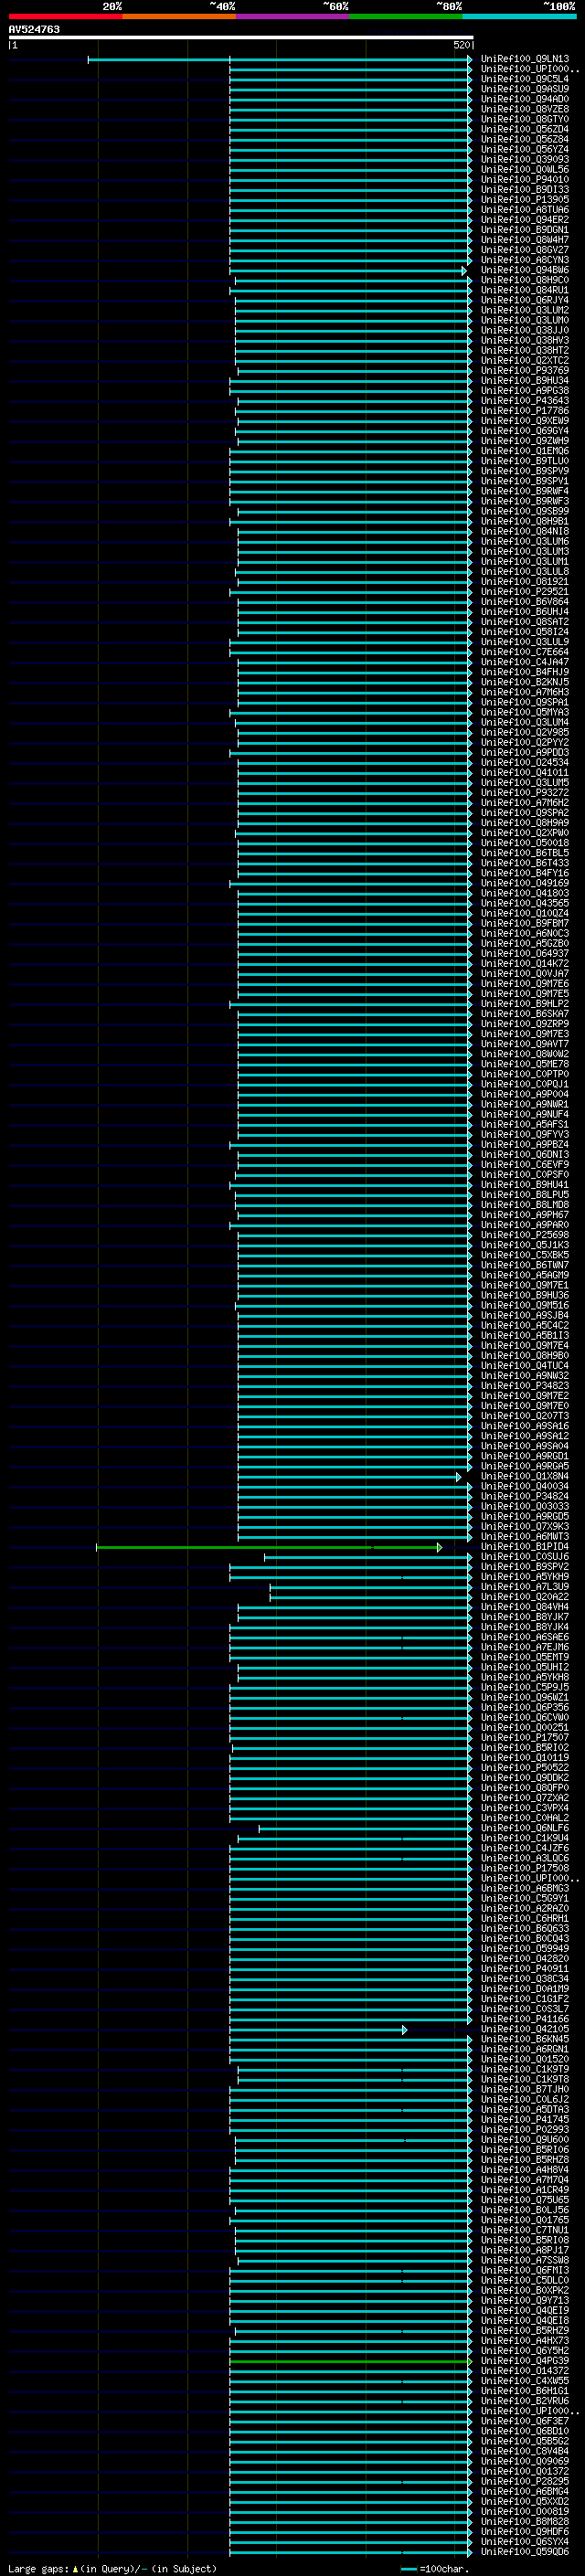Select the UniRef100_Q5EMT9 label
Screen dimensions: 585x2576
(x=525, y=1657)
